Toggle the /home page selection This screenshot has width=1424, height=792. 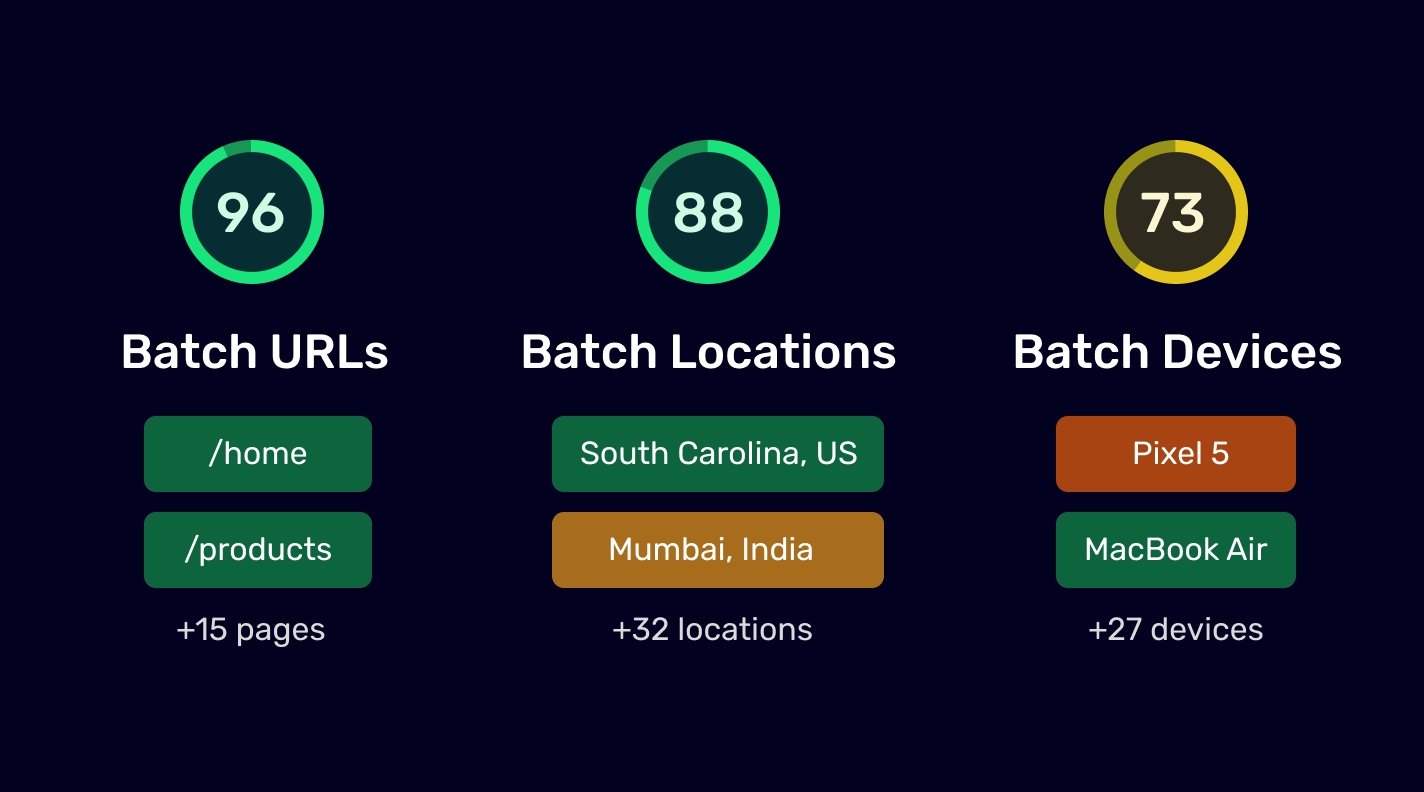coord(257,453)
